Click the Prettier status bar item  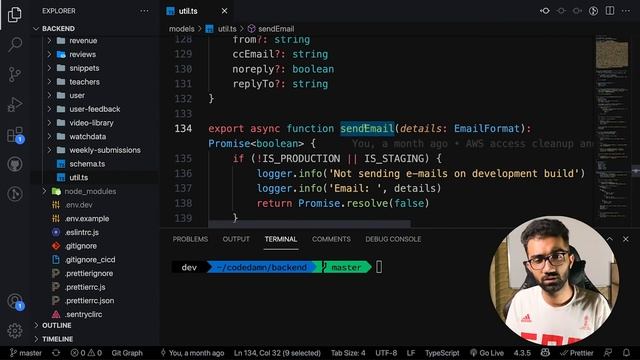pyautogui.click(x=577, y=353)
